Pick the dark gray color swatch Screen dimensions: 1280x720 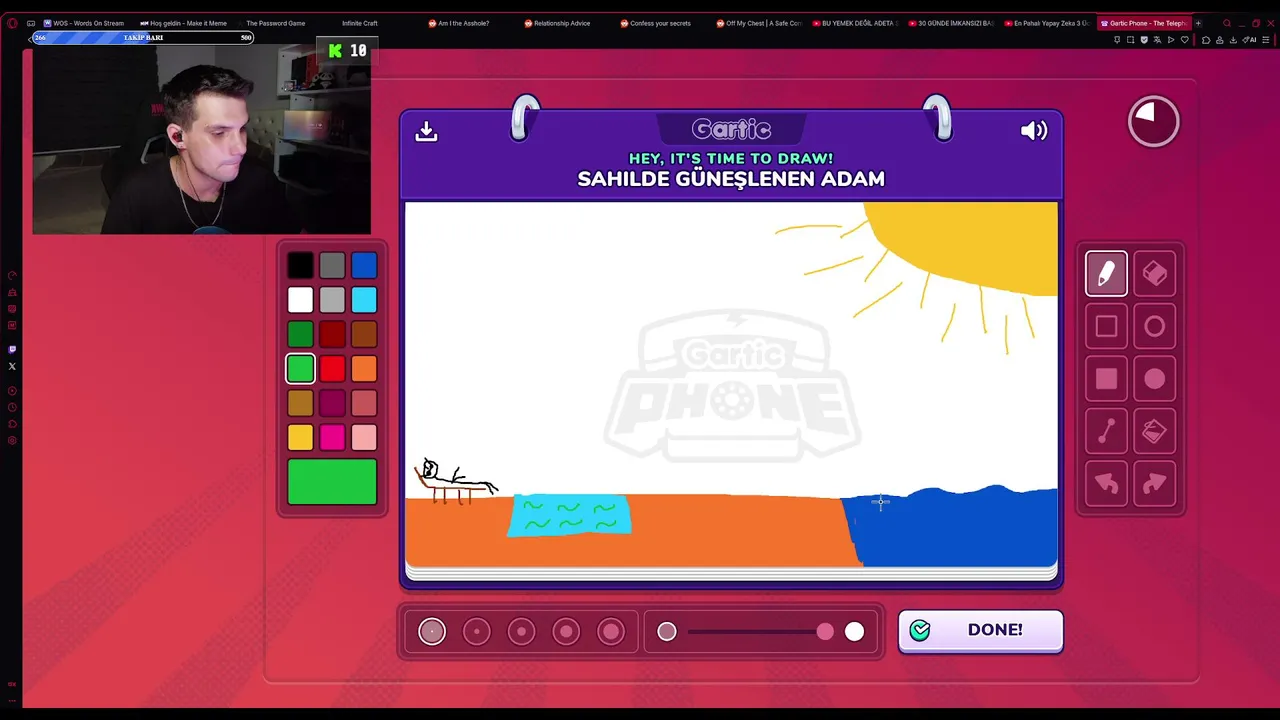coord(332,265)
